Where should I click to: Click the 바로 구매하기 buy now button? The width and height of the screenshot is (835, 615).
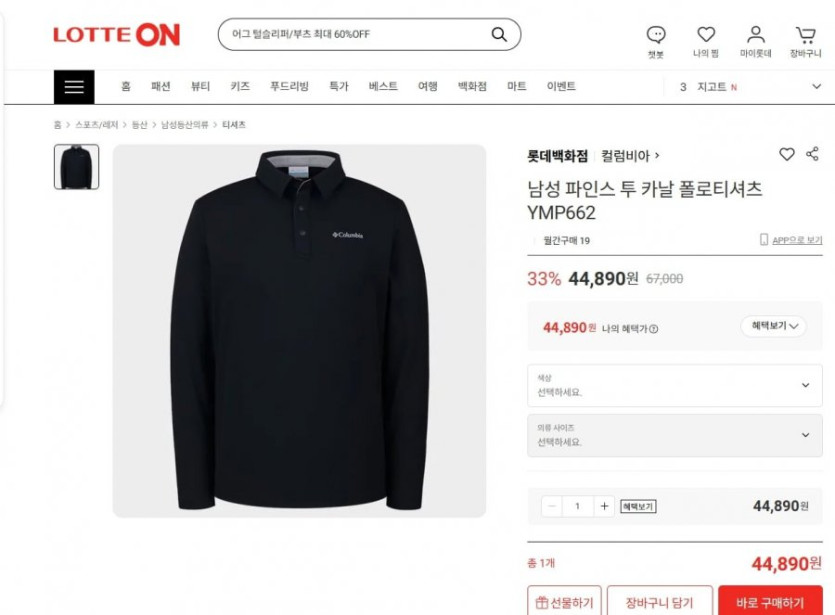point(770,601)
